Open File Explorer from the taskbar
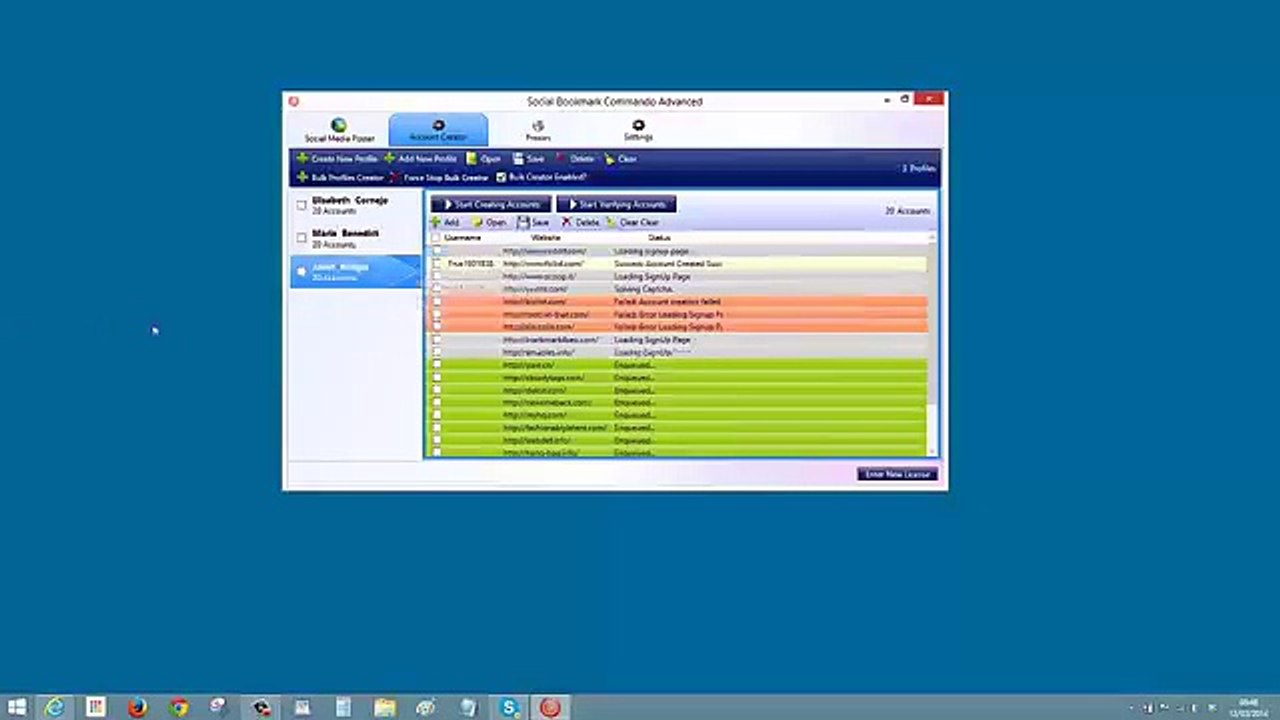The image size is (1280, 720). click(385, 707)
